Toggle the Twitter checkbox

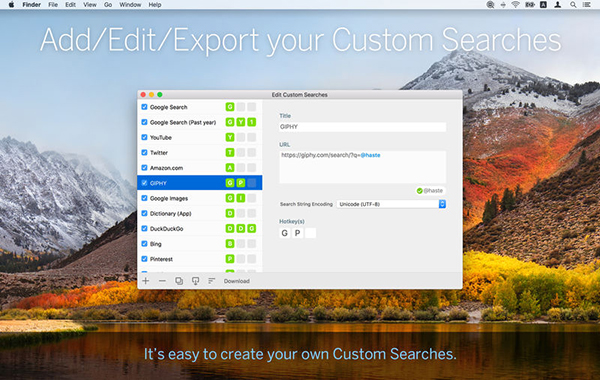click(144, 152)
